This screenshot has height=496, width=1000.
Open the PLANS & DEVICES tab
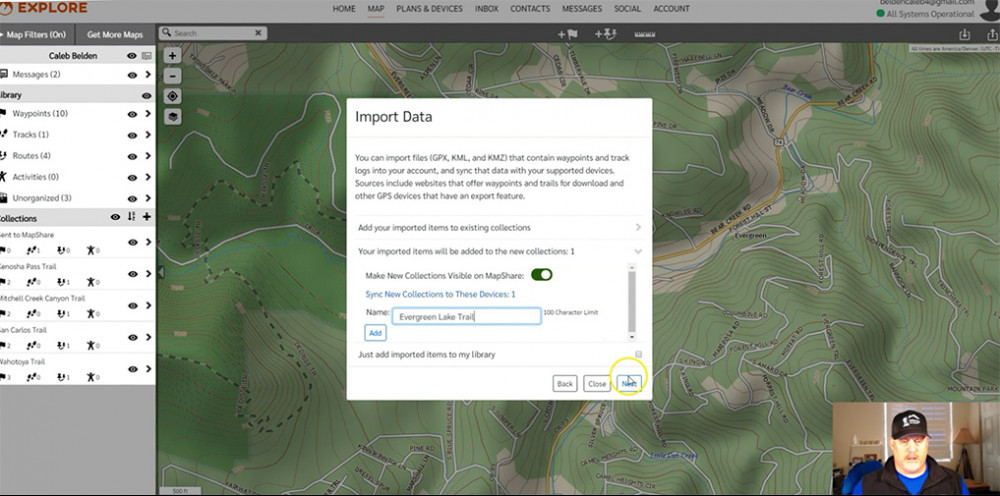click(x=429, y=9)
